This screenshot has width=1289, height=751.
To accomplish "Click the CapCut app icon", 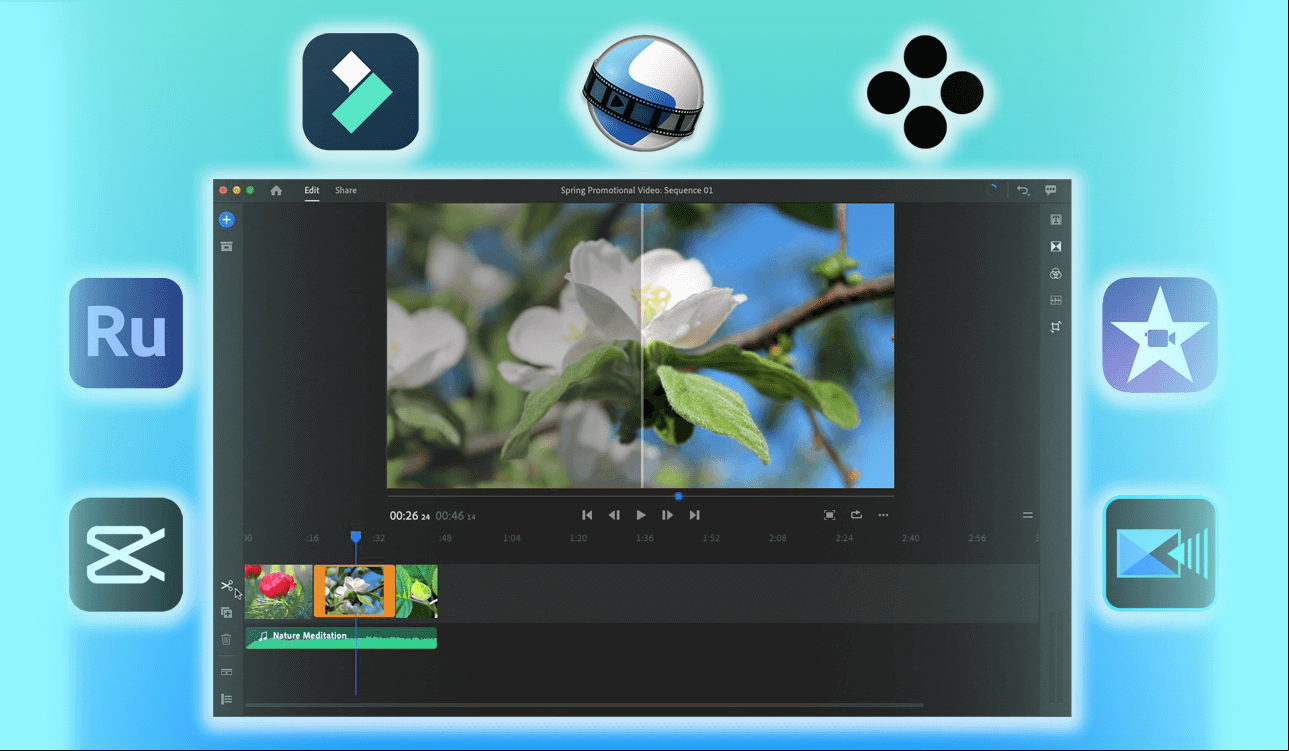I will point(126,554).
